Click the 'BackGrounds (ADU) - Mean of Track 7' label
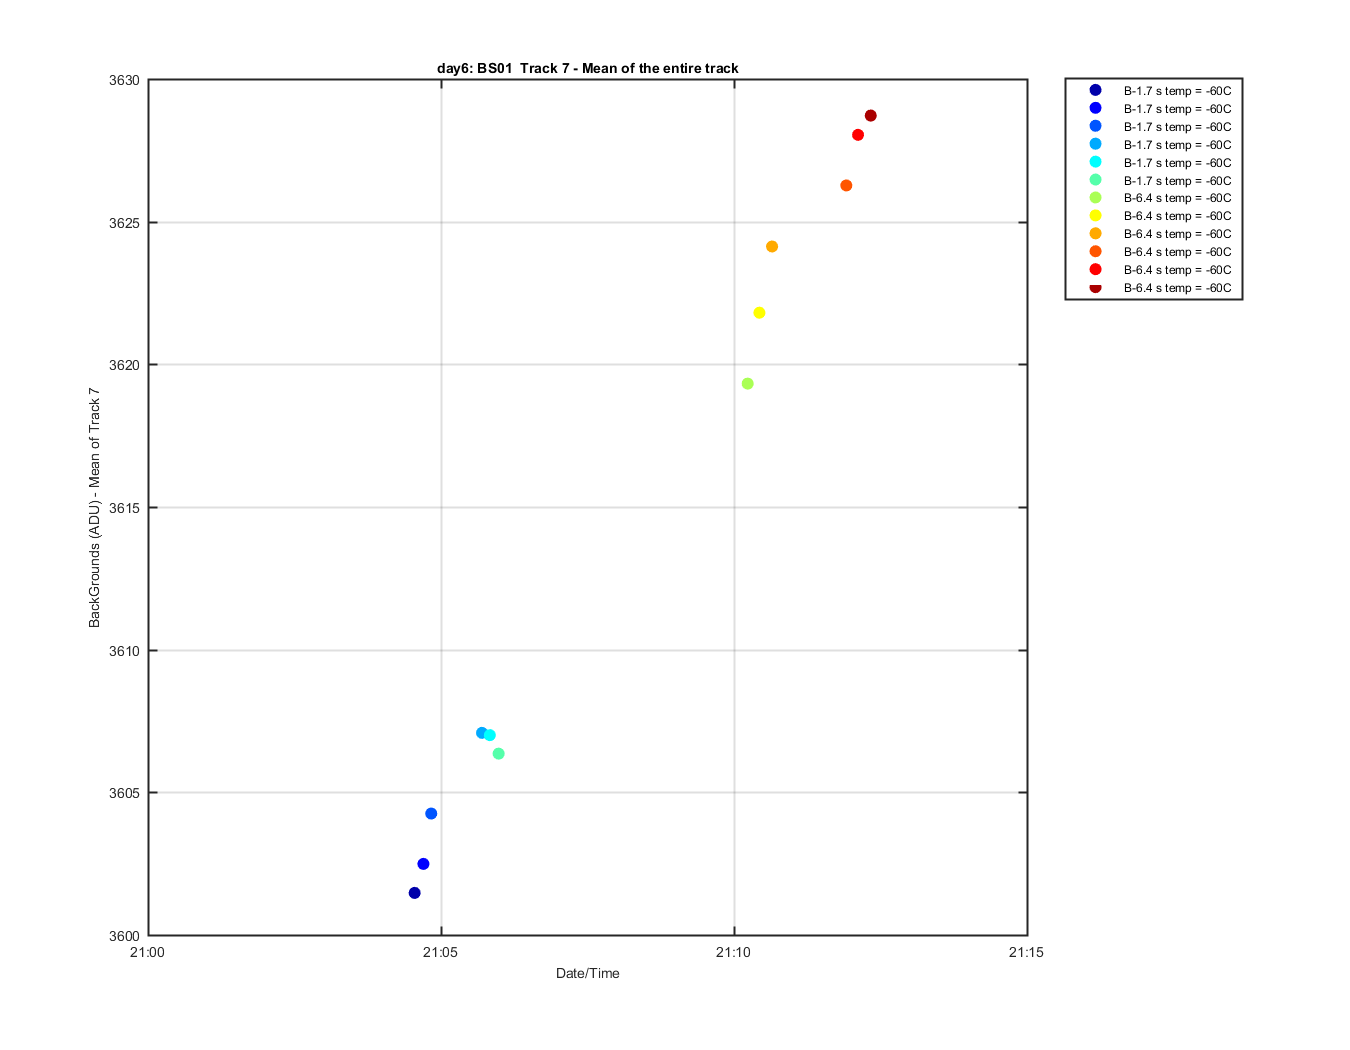Image resolution: width=1350 pixels, height=1050 pixels. 95,507
